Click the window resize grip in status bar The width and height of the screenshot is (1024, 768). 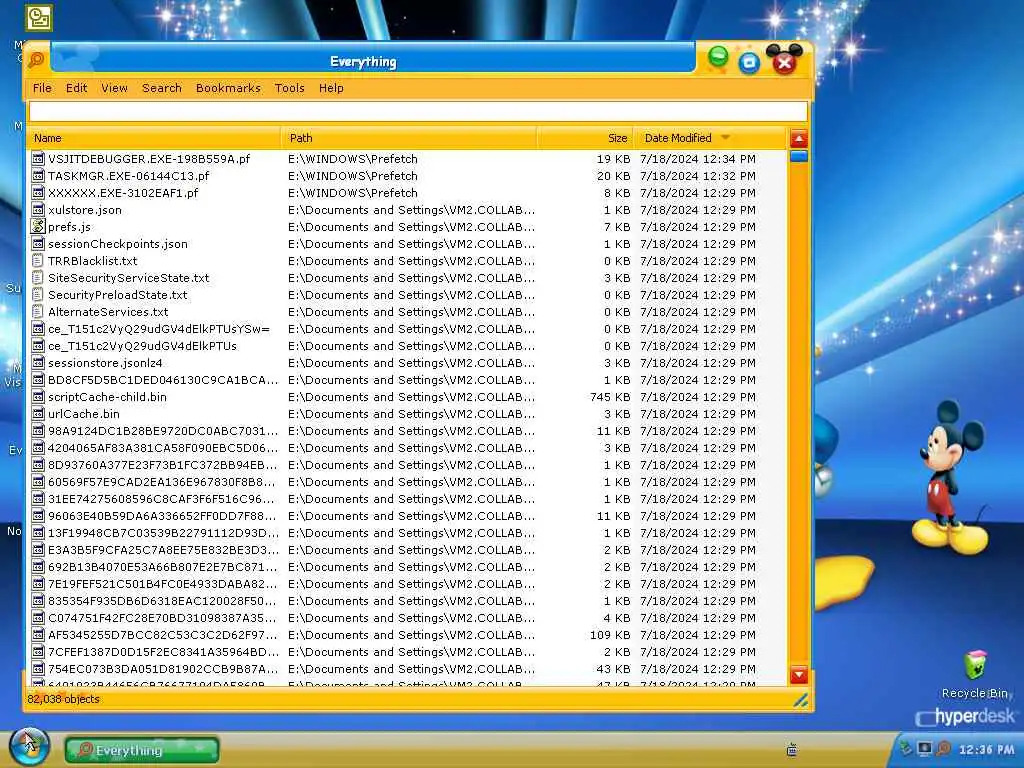(801, 700)
